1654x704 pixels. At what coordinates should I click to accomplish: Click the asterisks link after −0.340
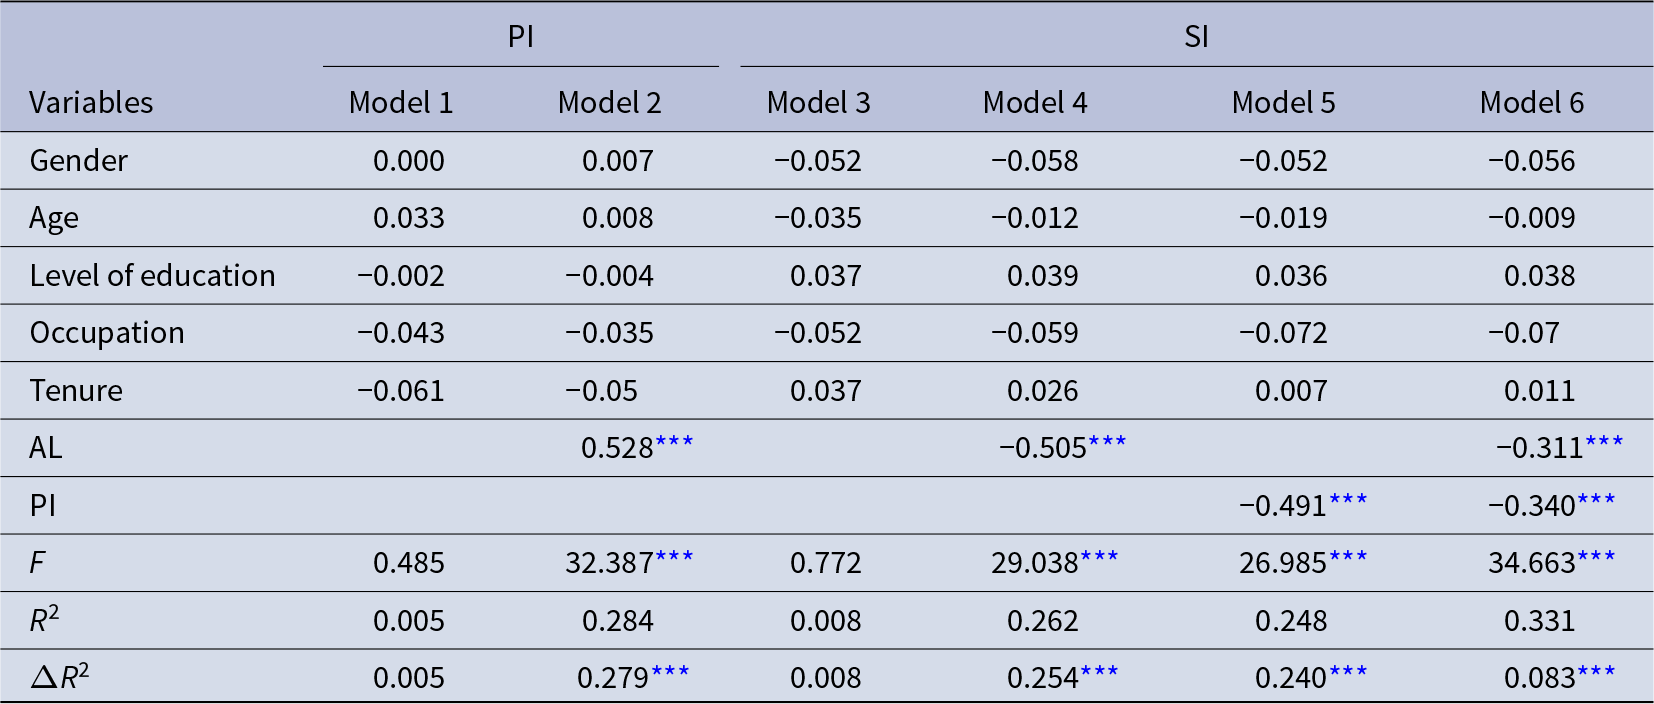click(x=1596, y=501)
